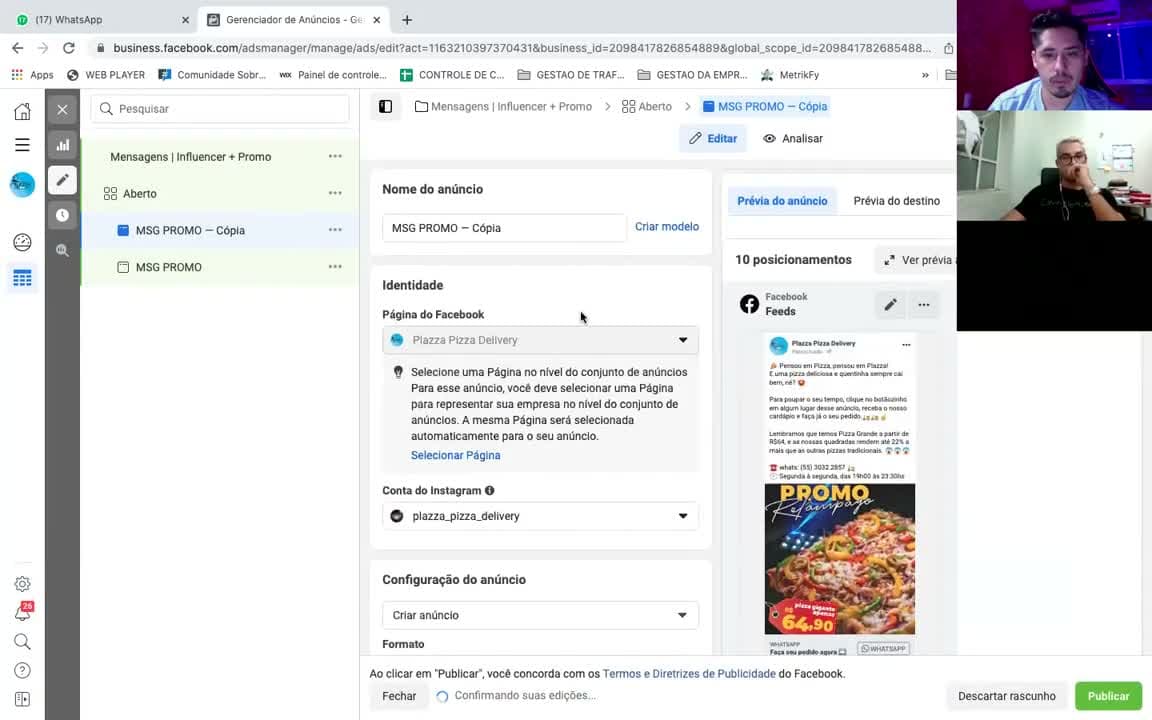Open Conta do Instagram dropdown

540,516
